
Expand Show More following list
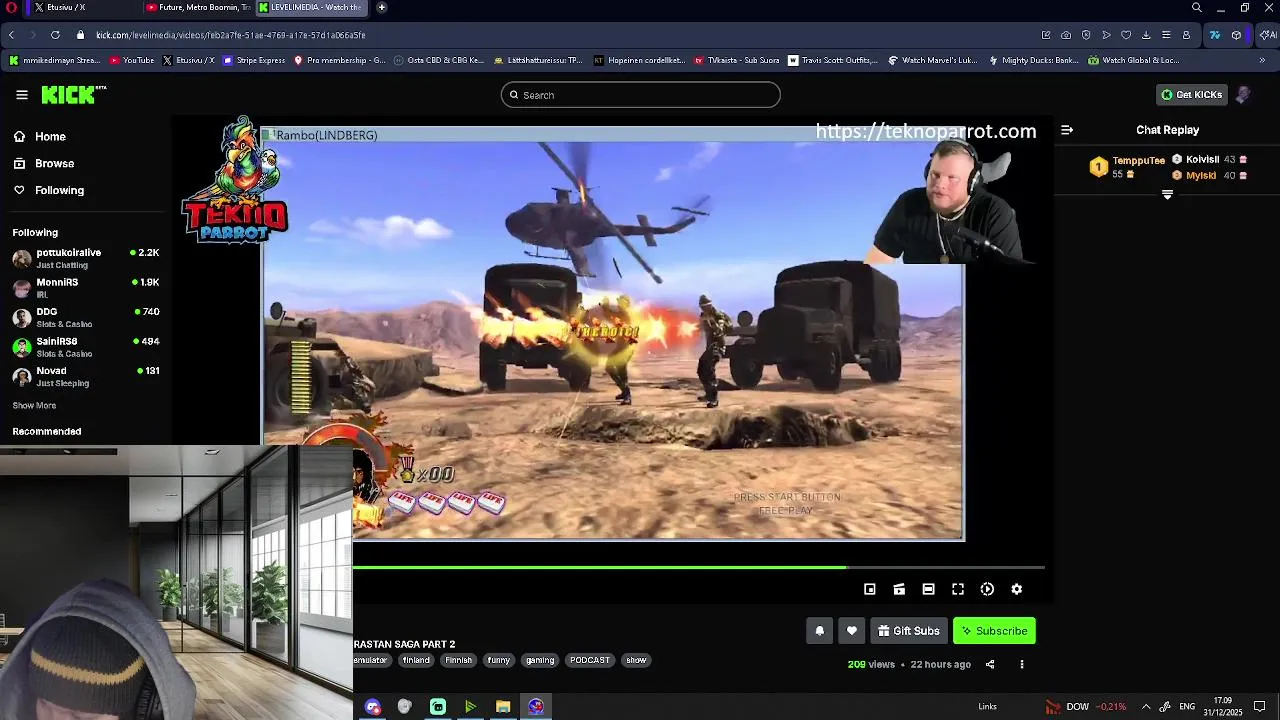[34, 406]
